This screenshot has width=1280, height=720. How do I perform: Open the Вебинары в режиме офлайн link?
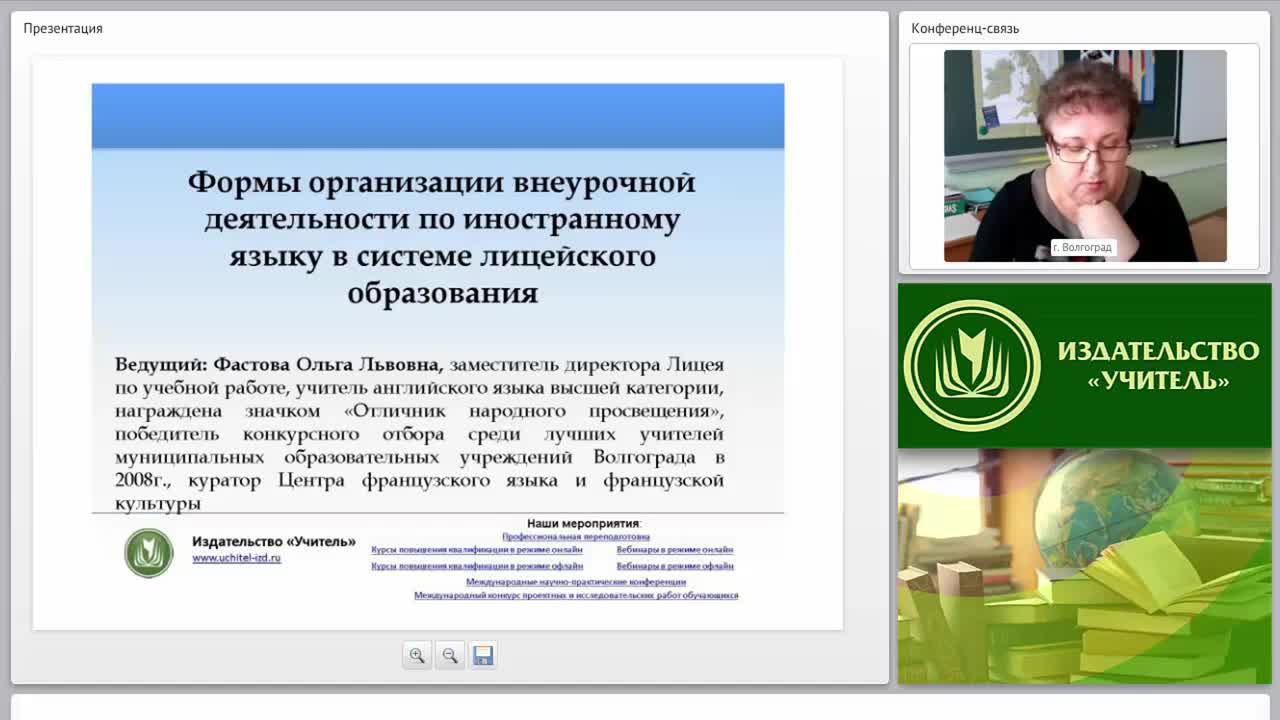pos(675,566)
